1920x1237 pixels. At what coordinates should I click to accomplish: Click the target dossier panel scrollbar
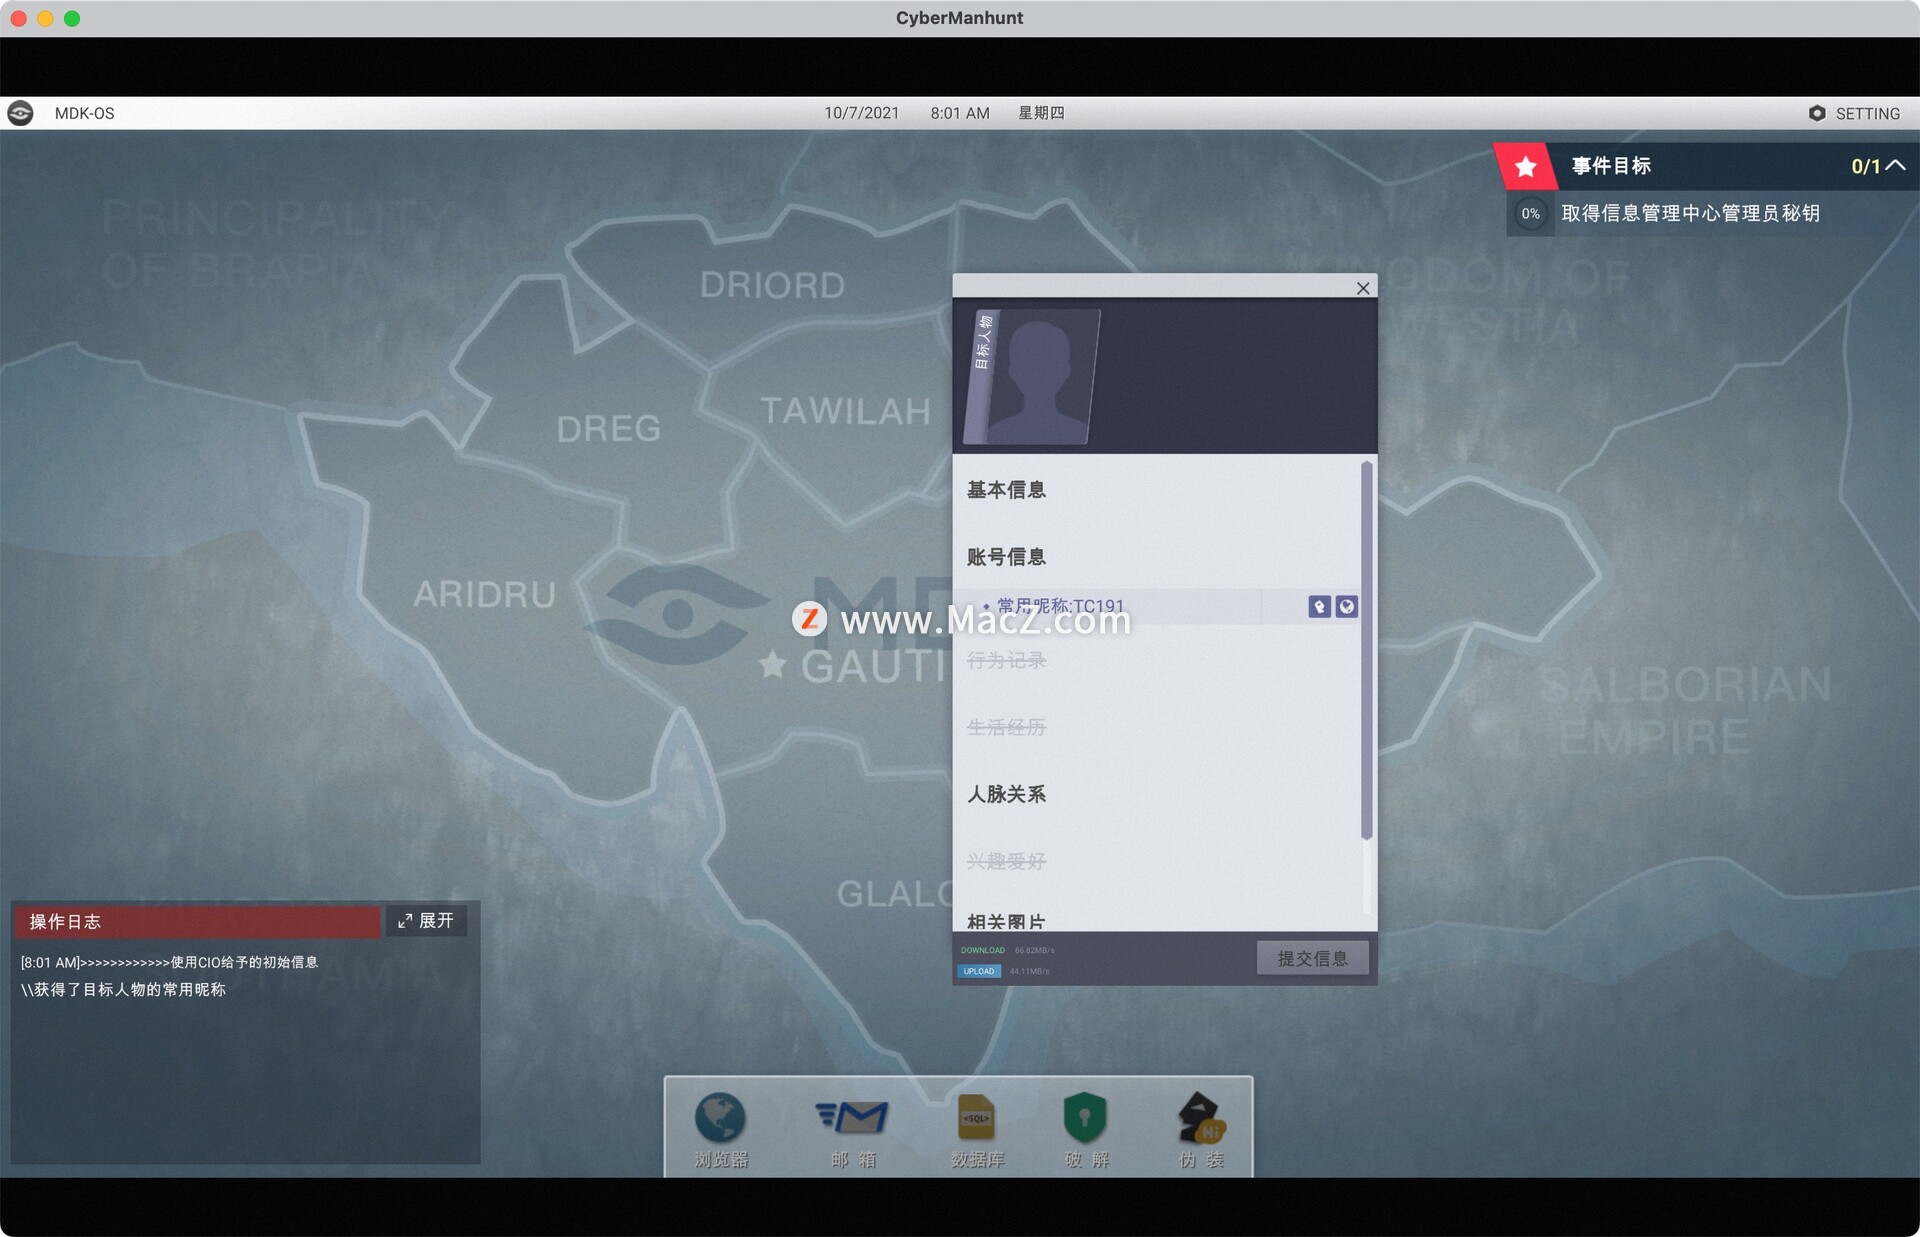(1366, 650)
